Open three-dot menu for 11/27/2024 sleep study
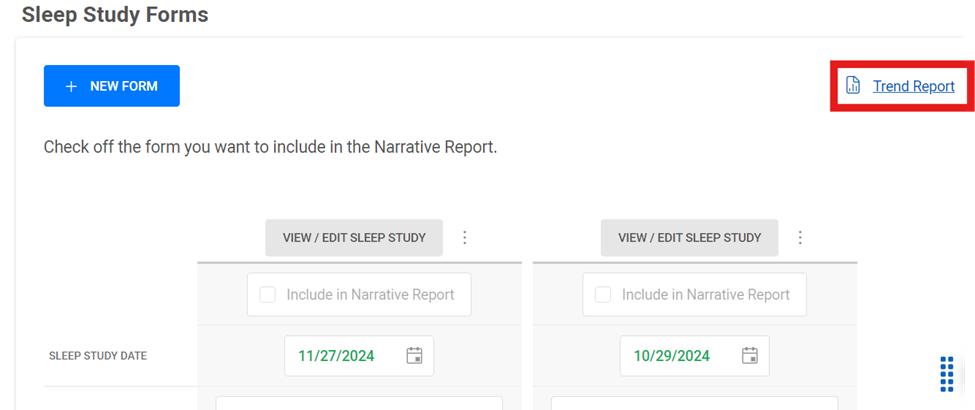Image resolution: width=975 pixels, height=410 pixels. click(x=464, y=238)
